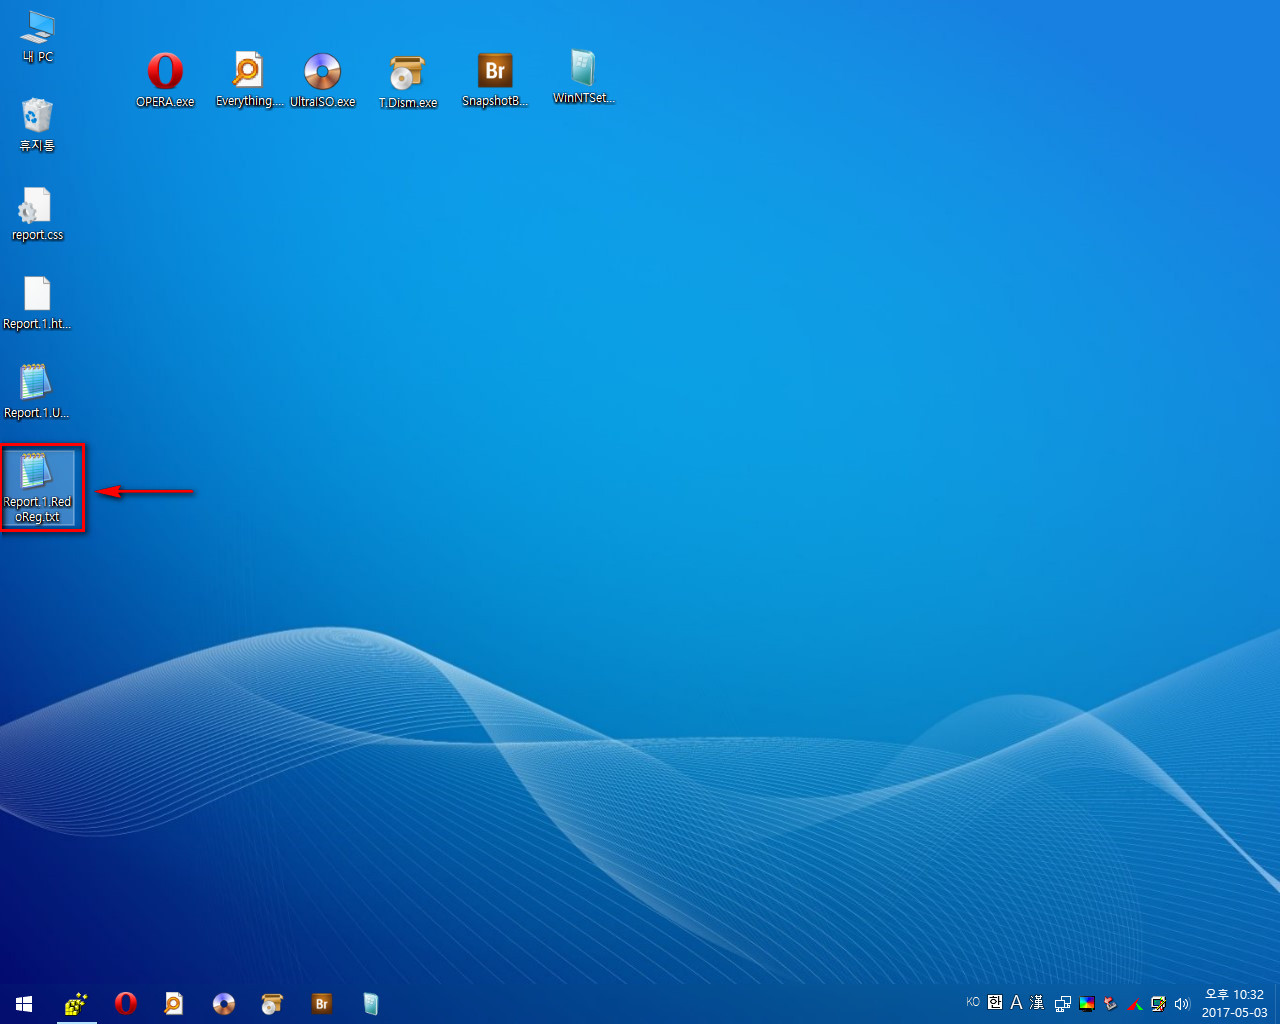Click the KO input language indicator

tap(973, 1002)
